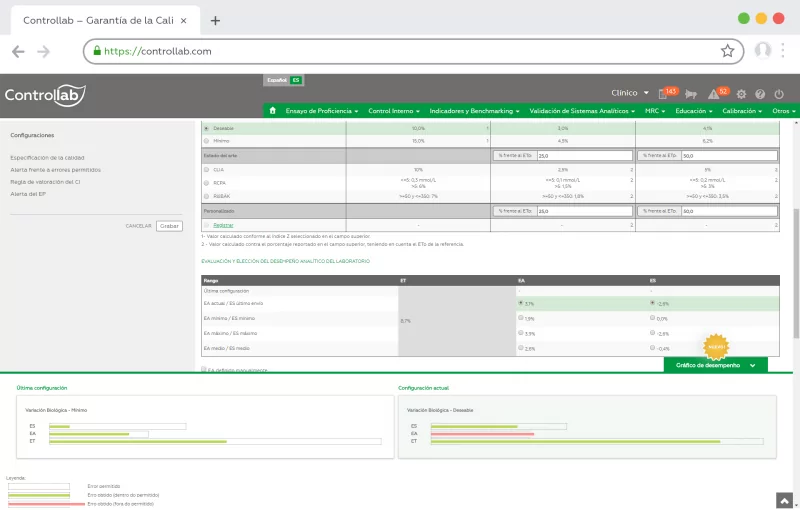Open the warning alerts icon with 52 badge
This screenshot has height=510, width=800.
[715, 93]
